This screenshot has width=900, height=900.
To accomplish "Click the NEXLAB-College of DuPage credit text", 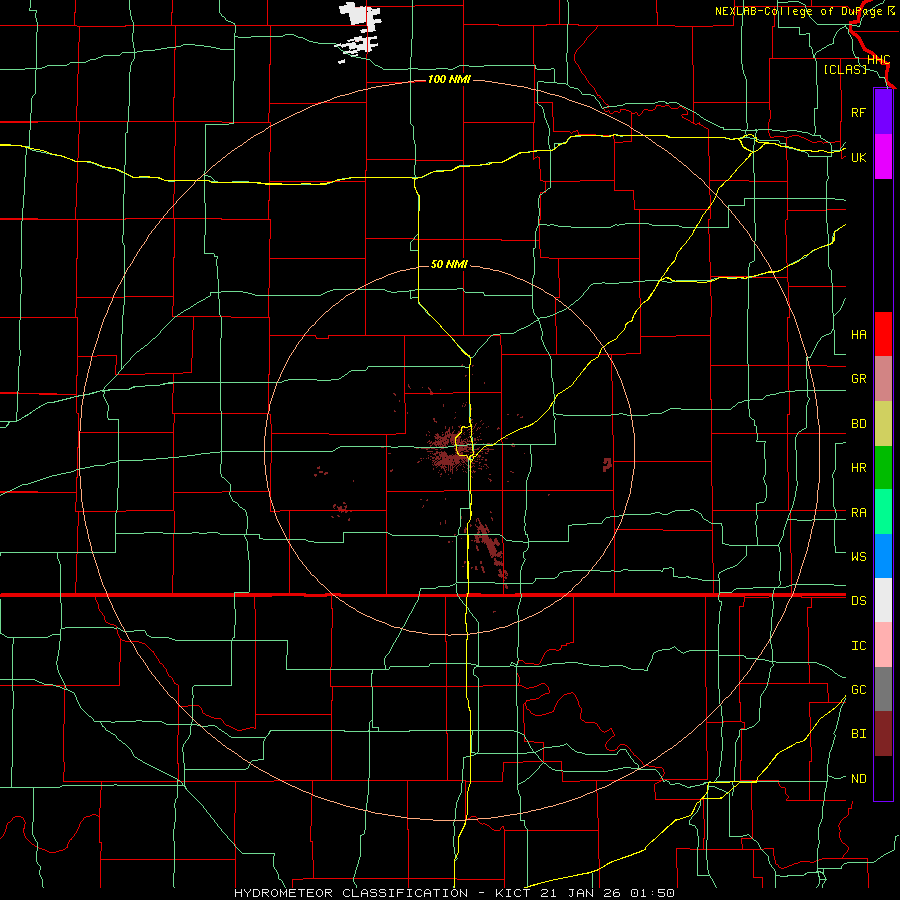I will pyautogui.click(x=804, y=11).
